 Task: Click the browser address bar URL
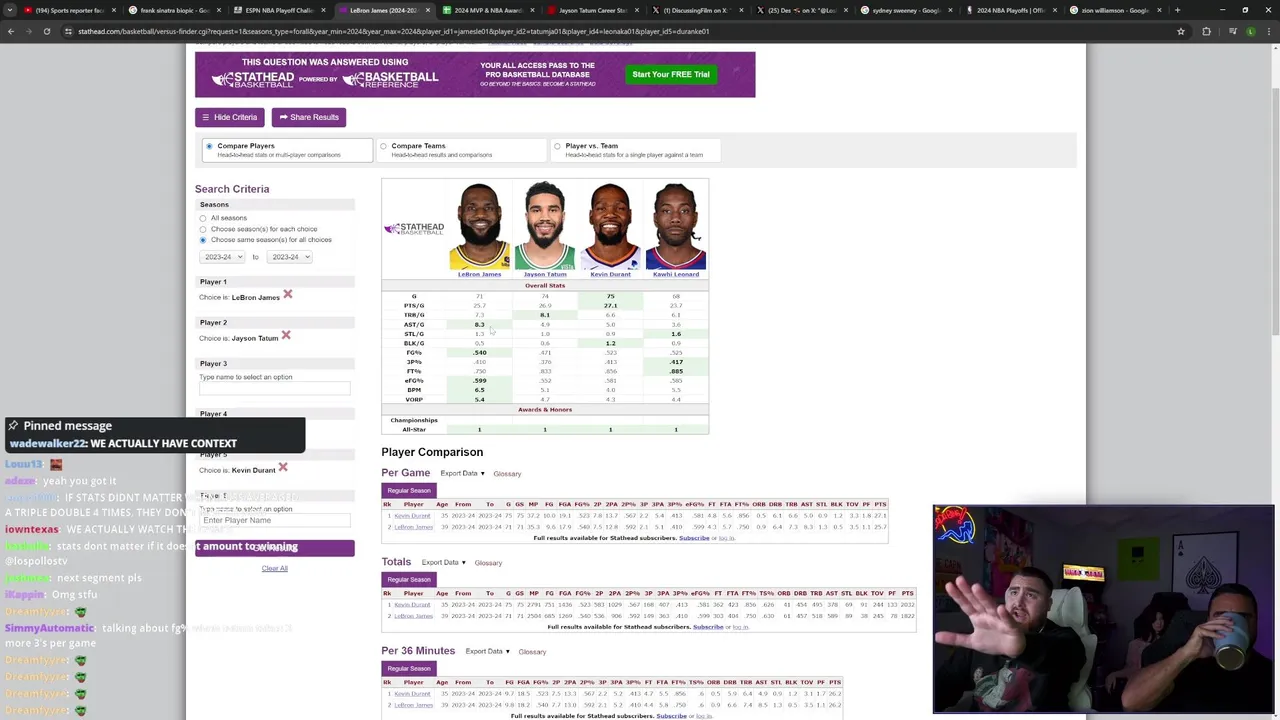(x=395, y=31)
